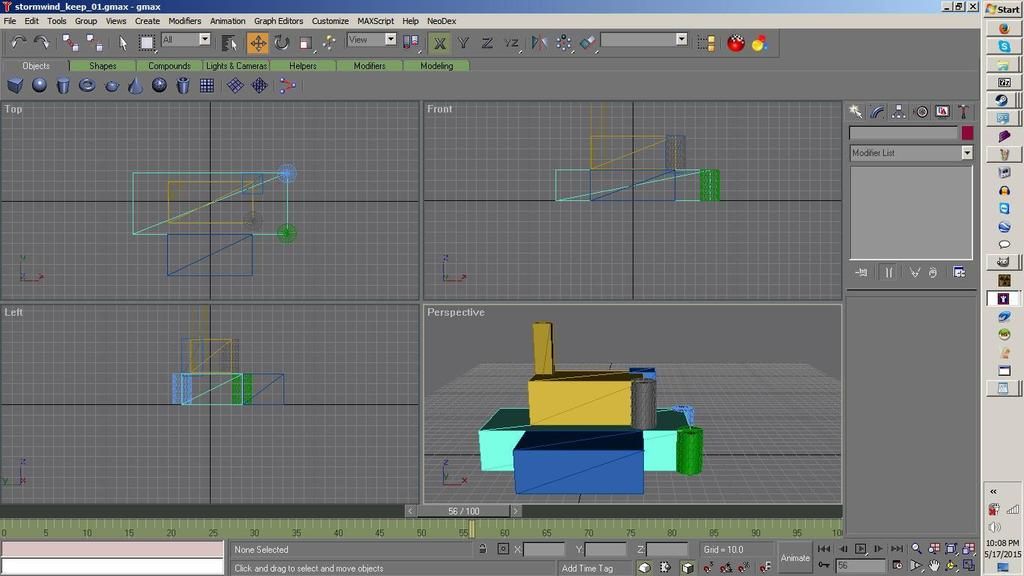Open the Graph Editors menu
Image resolution: width=1024 pixels, height=576 pixels.
(278, 21)
